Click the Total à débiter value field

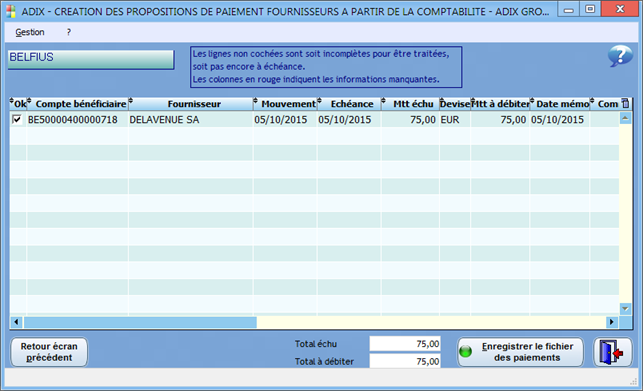(405, 361)
